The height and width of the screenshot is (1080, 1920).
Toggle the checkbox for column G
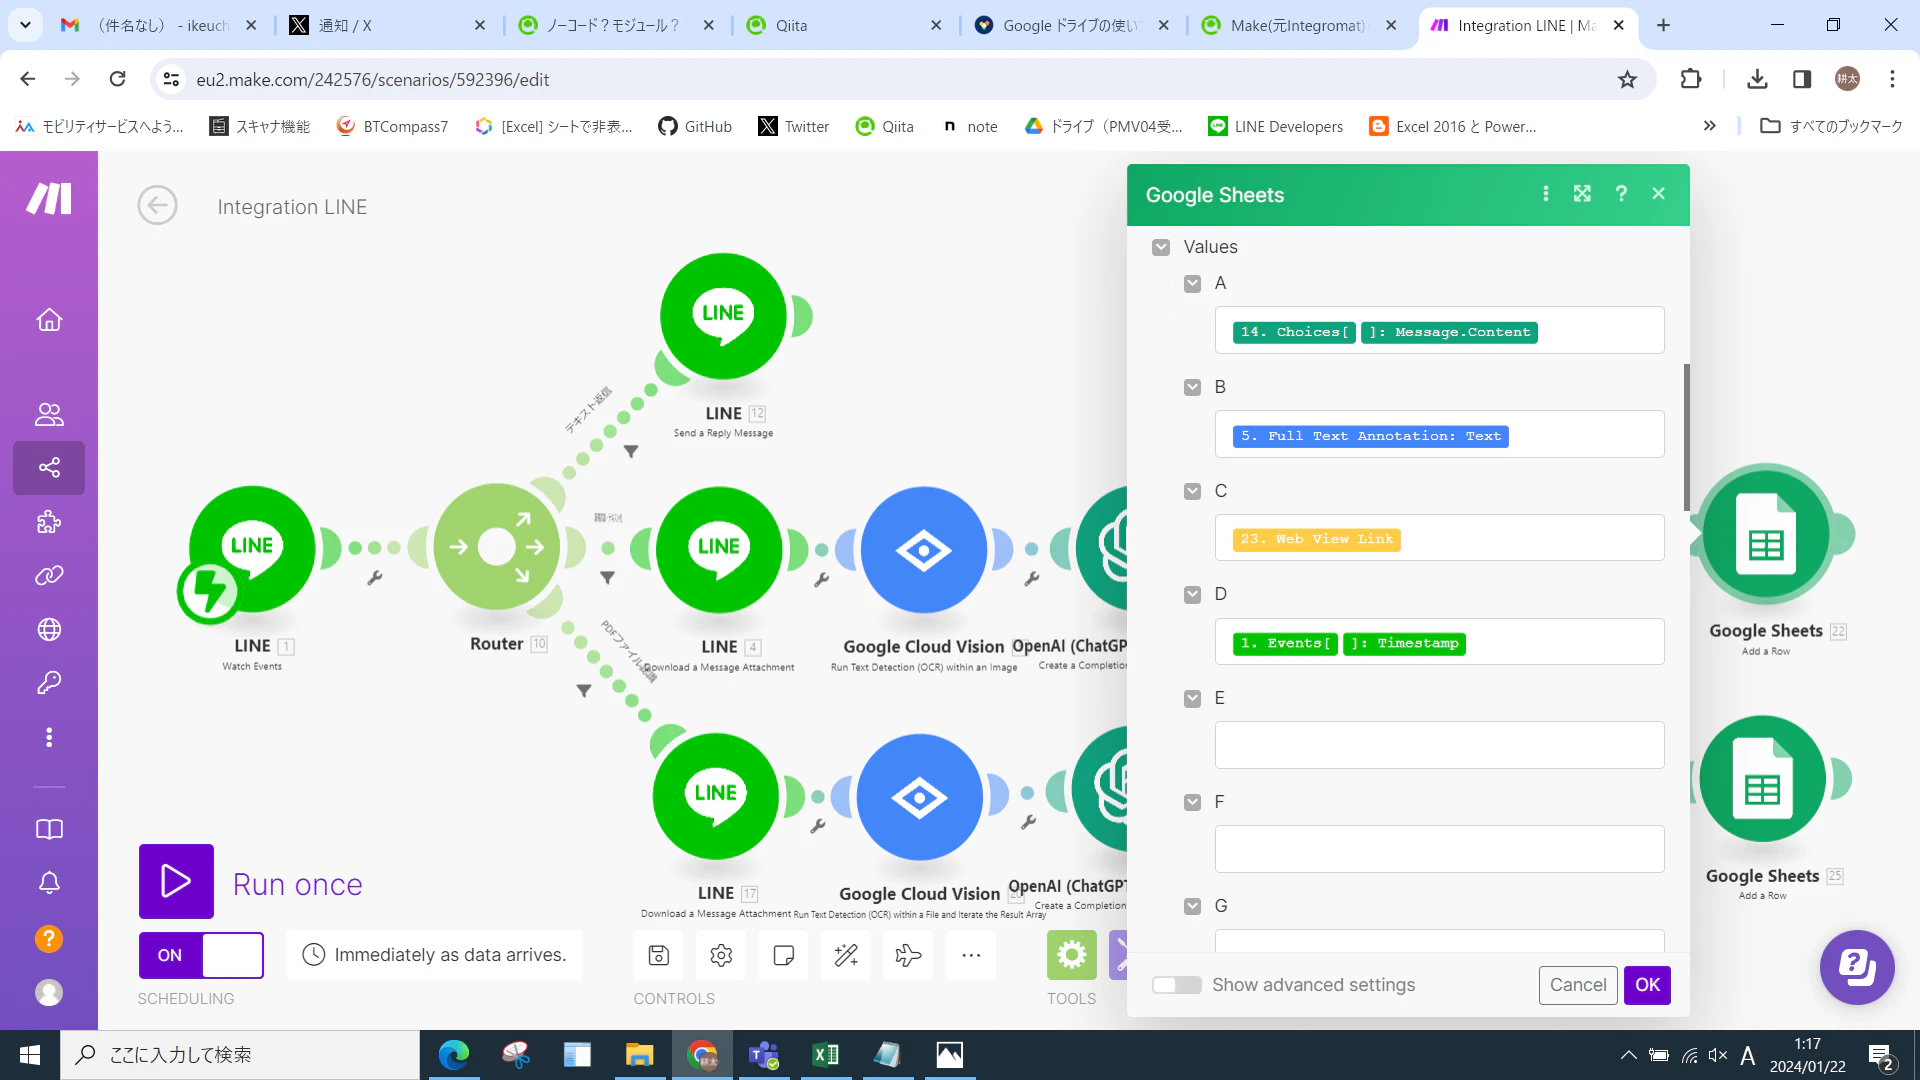(1192, 906)
